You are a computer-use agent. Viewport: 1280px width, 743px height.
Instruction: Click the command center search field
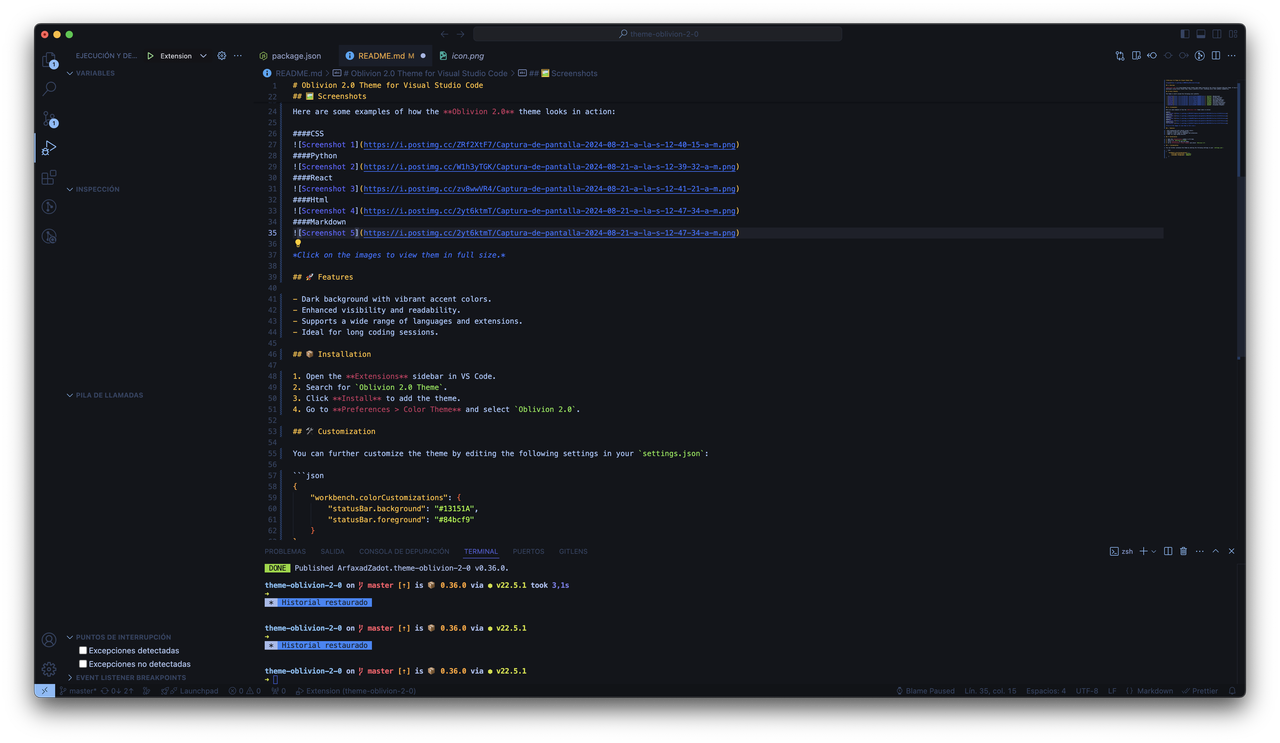(x=658, y=34)
